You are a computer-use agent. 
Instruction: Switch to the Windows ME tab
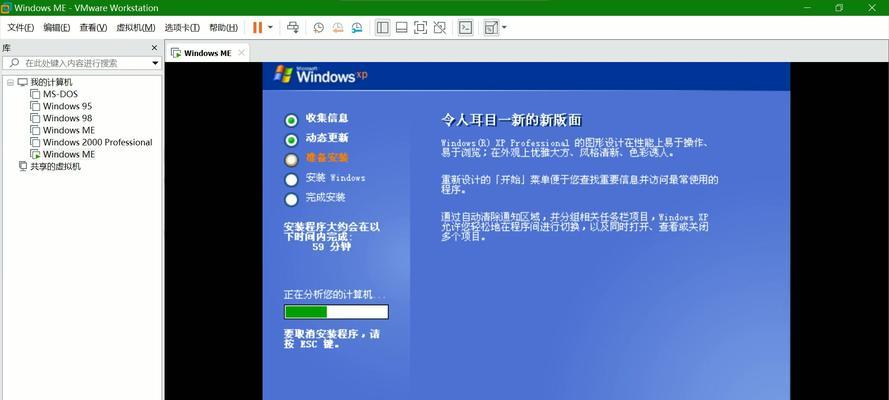[207, 53]
